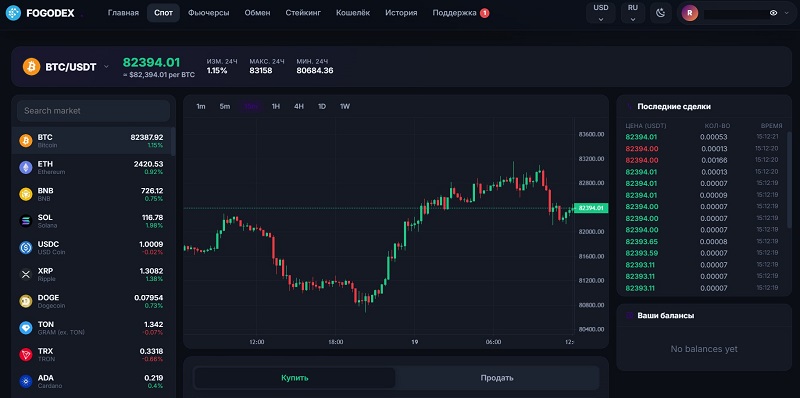Image resolution: width=800 pixels, height=398 pixels.
Task: Select the Спот tab
Action: pos(163,13)
